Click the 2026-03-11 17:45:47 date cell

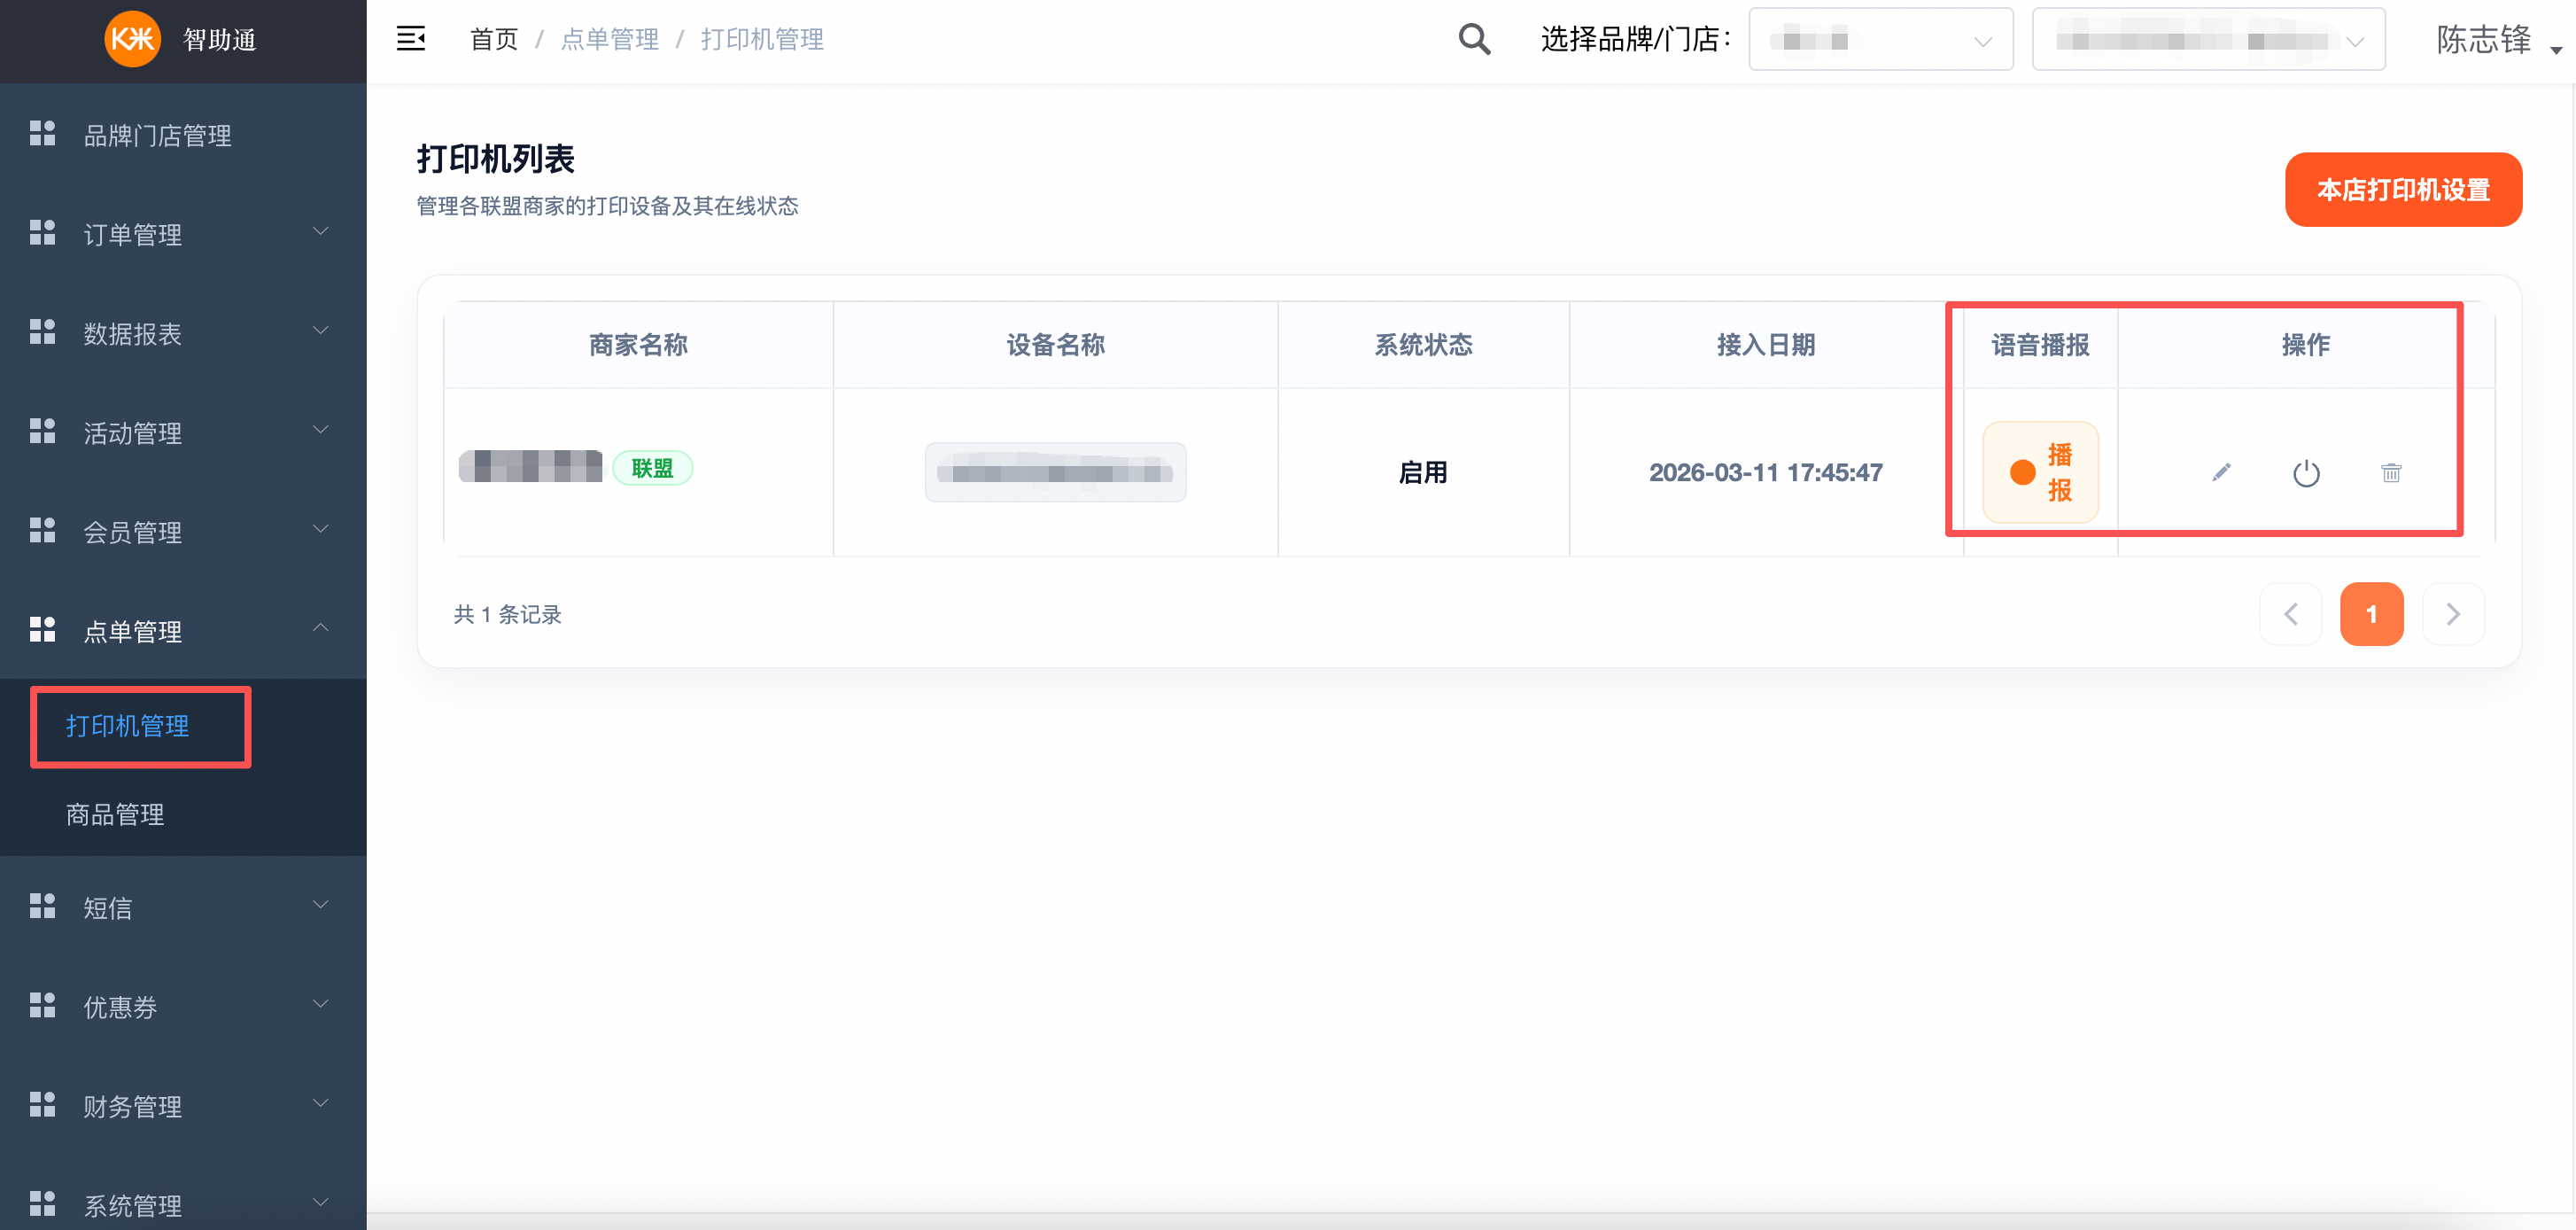tap(1766, 472)
